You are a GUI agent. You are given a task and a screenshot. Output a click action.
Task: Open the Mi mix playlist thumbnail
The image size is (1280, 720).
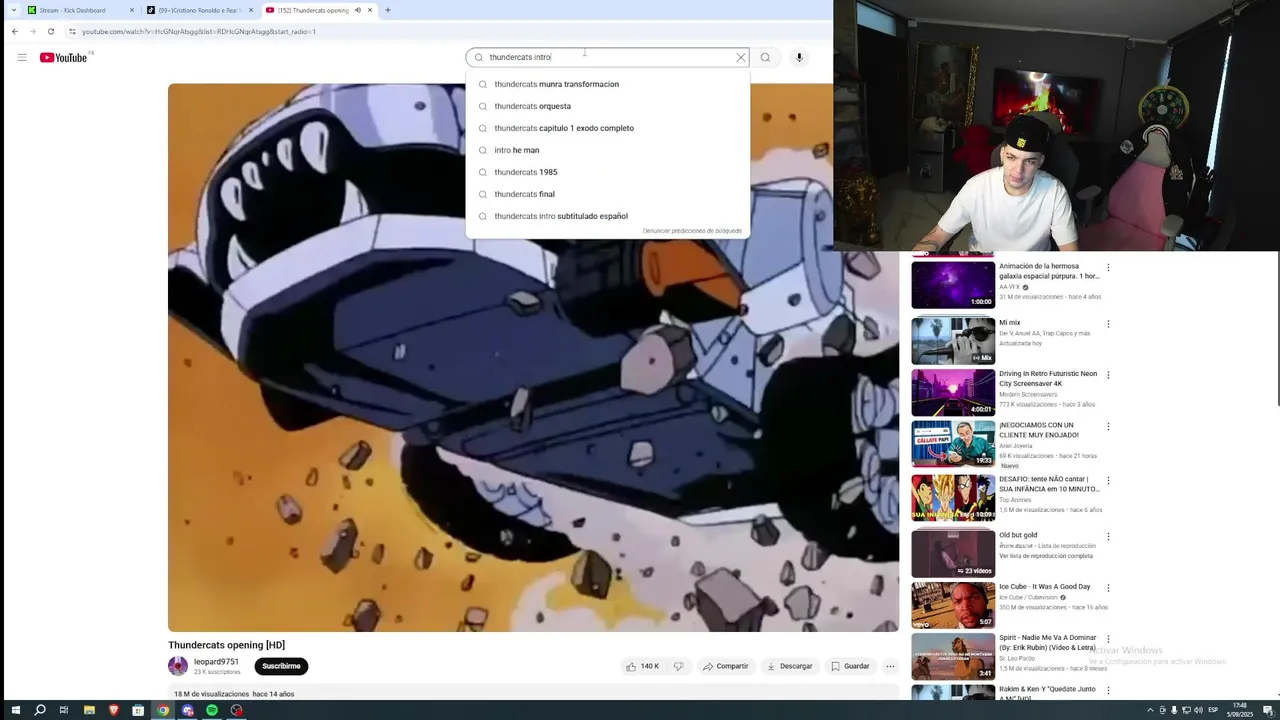(x=953, y=341)
